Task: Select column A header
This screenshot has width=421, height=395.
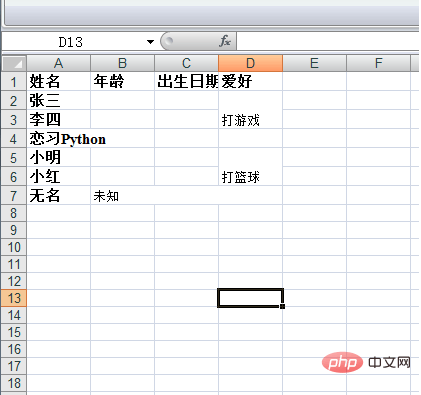Action: (x=59, y=63)
